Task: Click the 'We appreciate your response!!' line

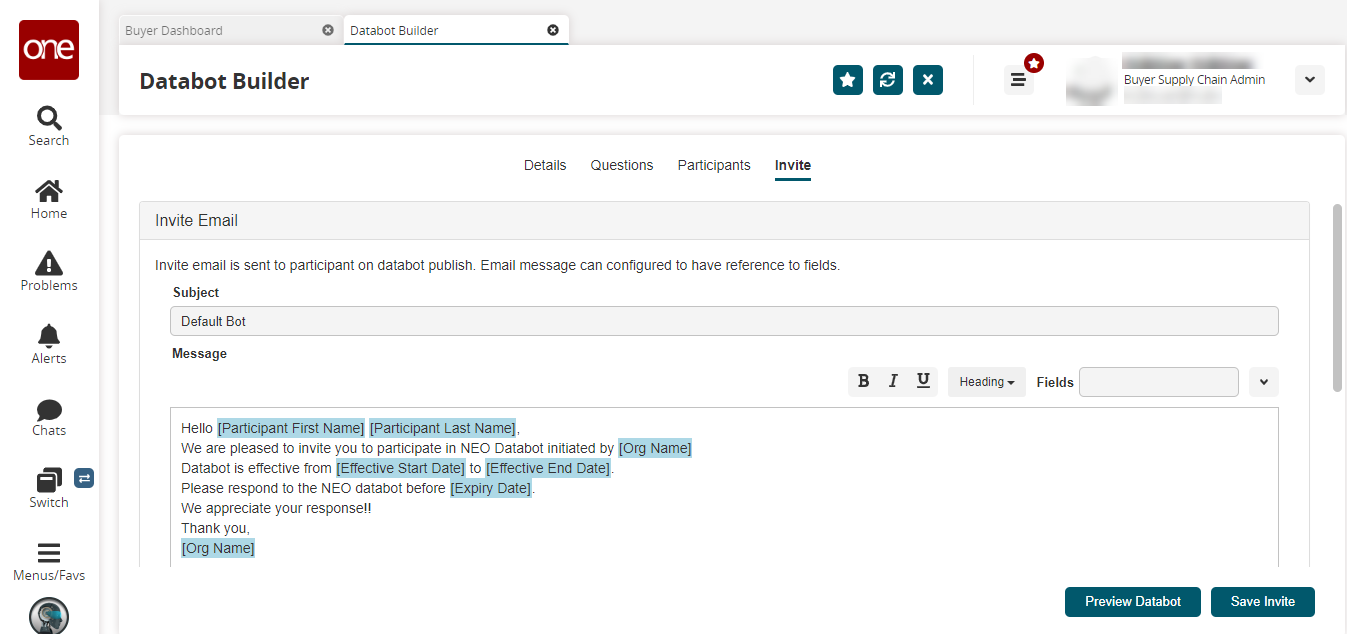Action: pos(276,508)
